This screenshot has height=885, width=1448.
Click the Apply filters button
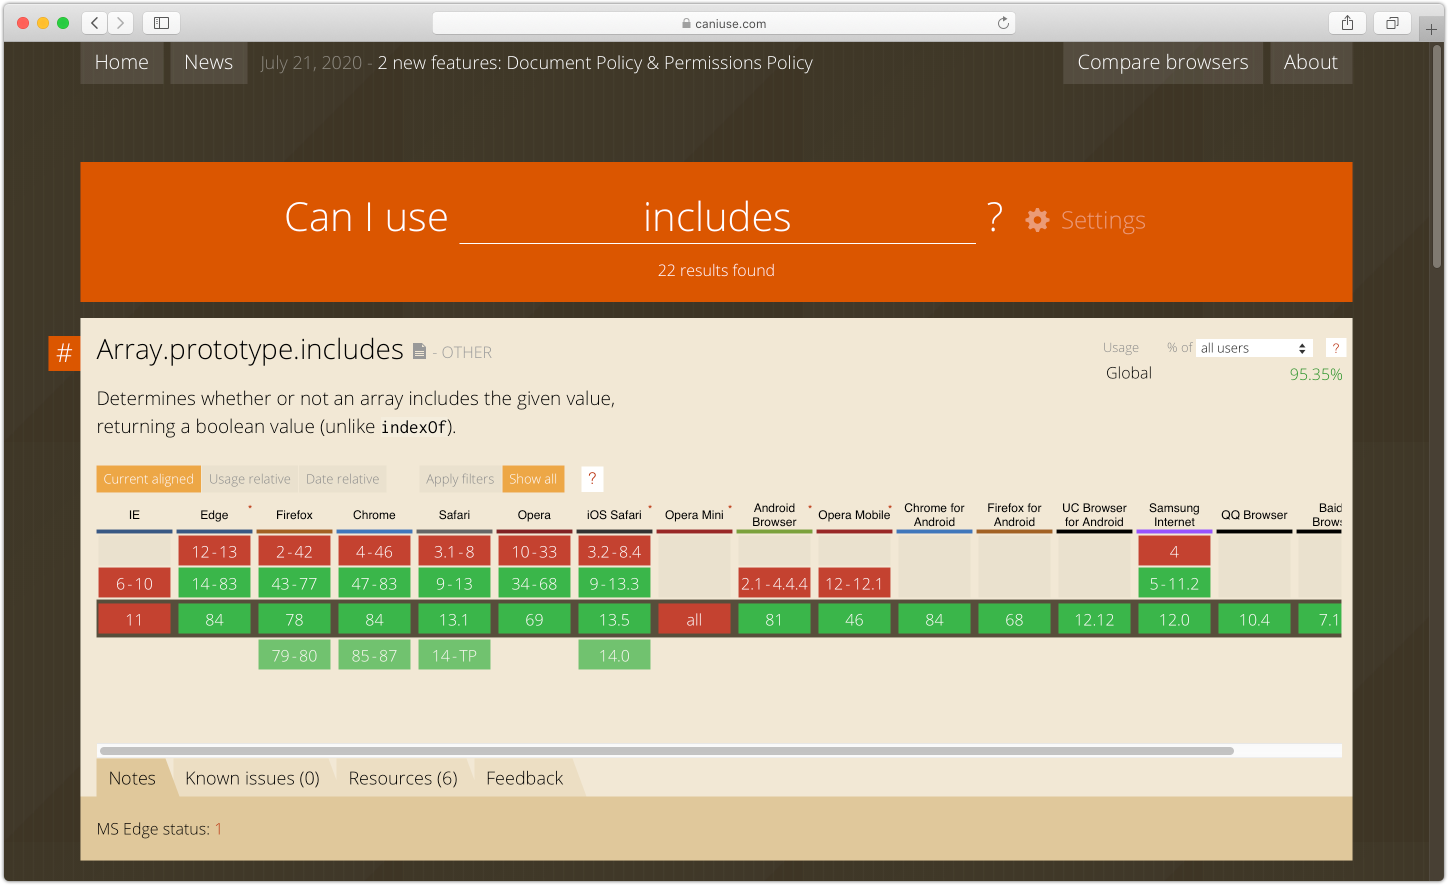coord(460,479)
